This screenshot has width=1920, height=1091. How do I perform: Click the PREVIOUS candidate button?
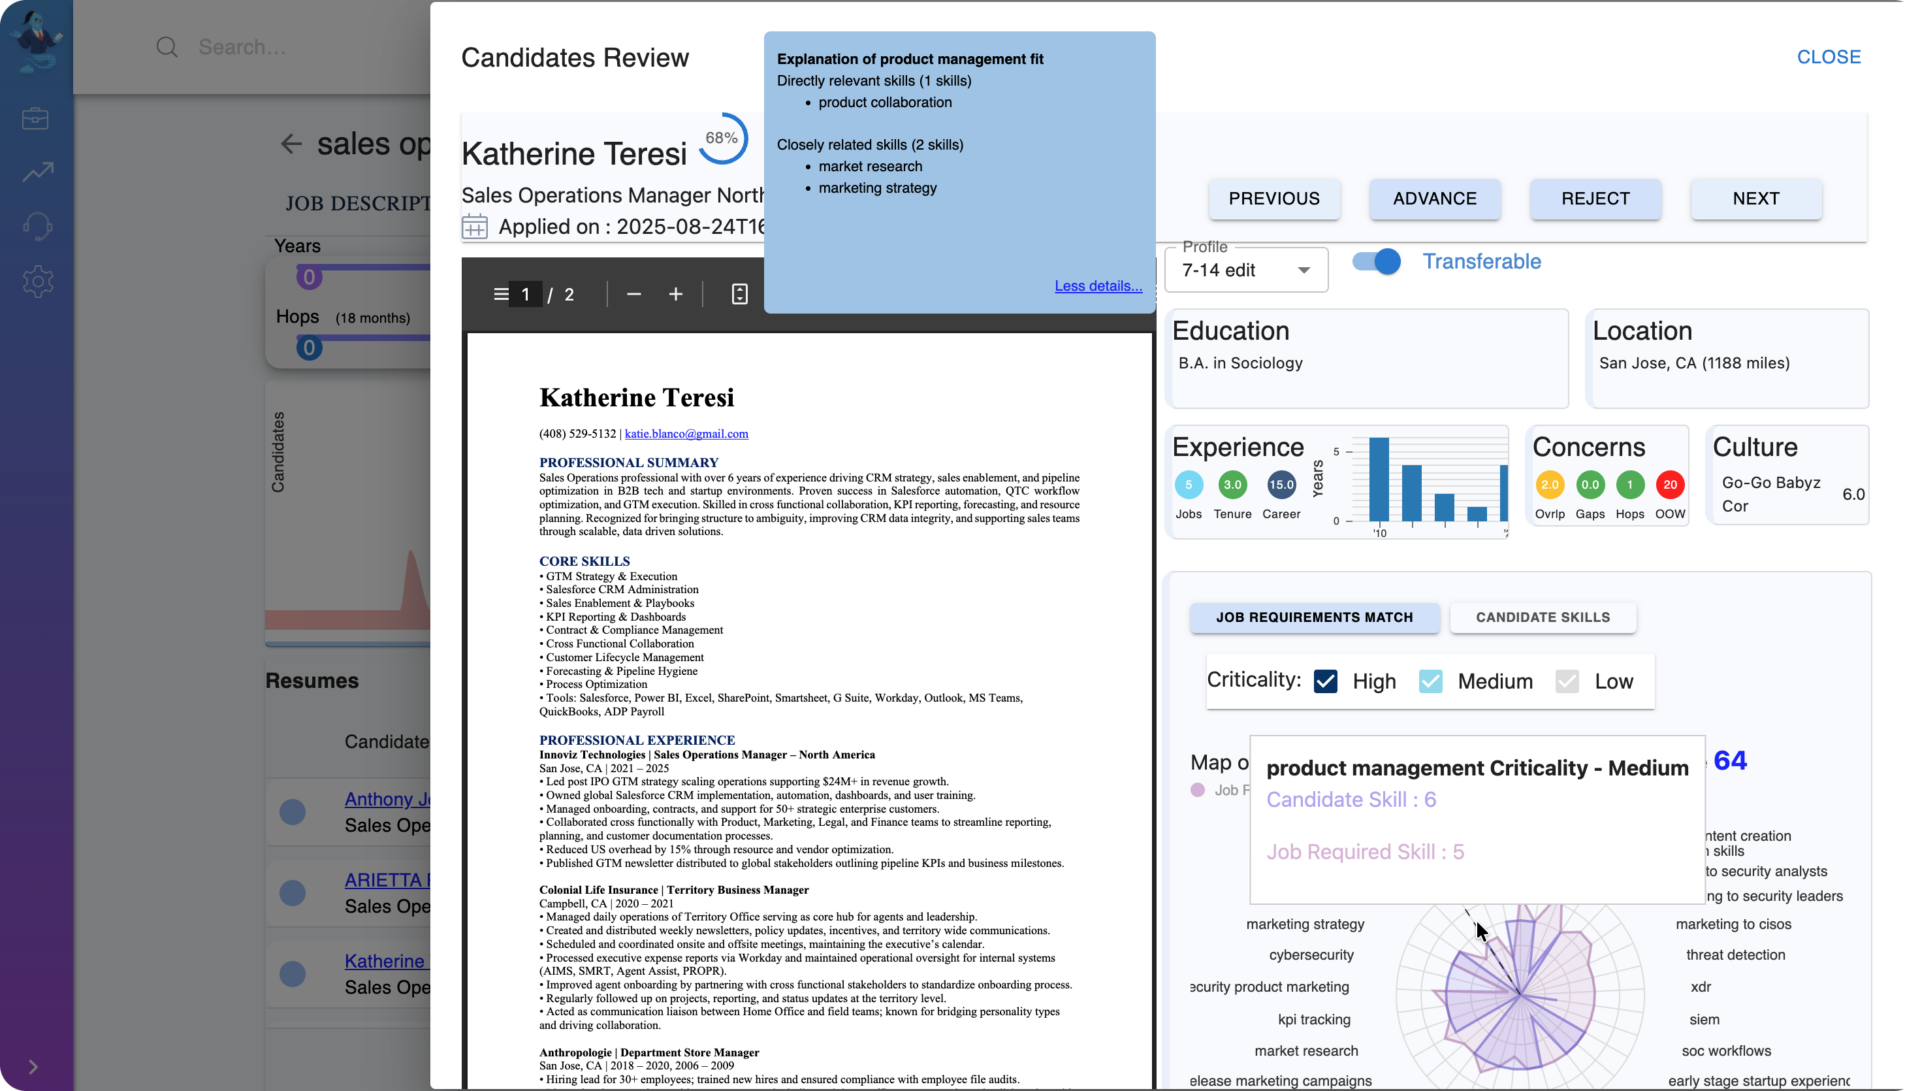[x=1274, y=199]
